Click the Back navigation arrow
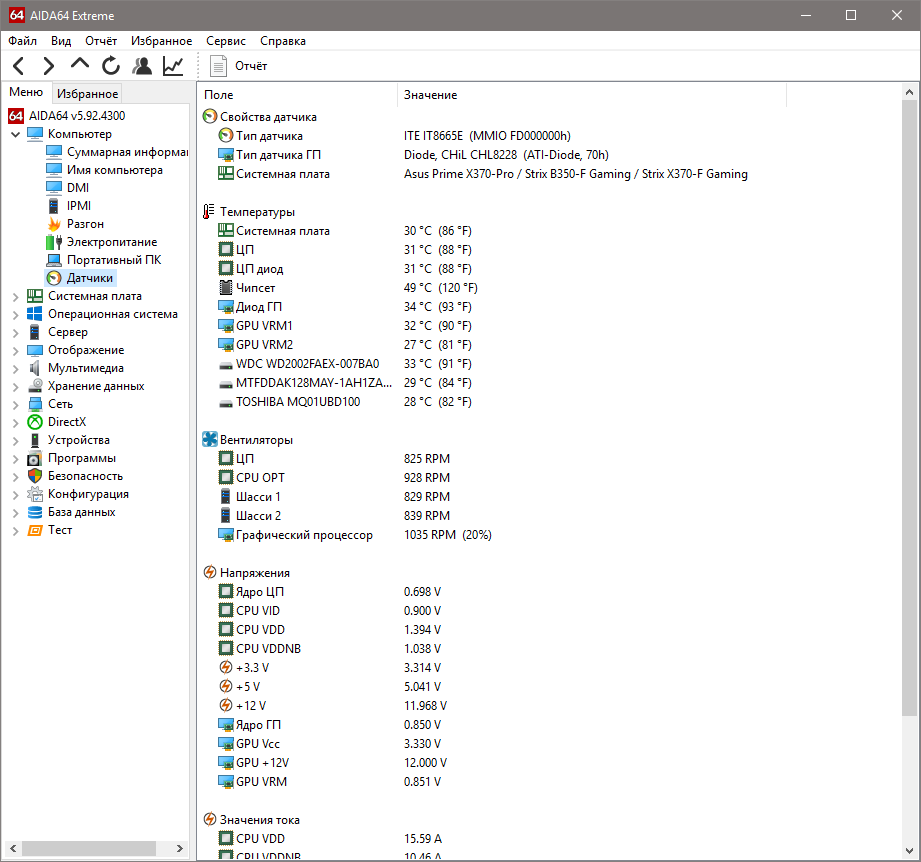This screenshot has height=862, width=921. tap(18, 66)
